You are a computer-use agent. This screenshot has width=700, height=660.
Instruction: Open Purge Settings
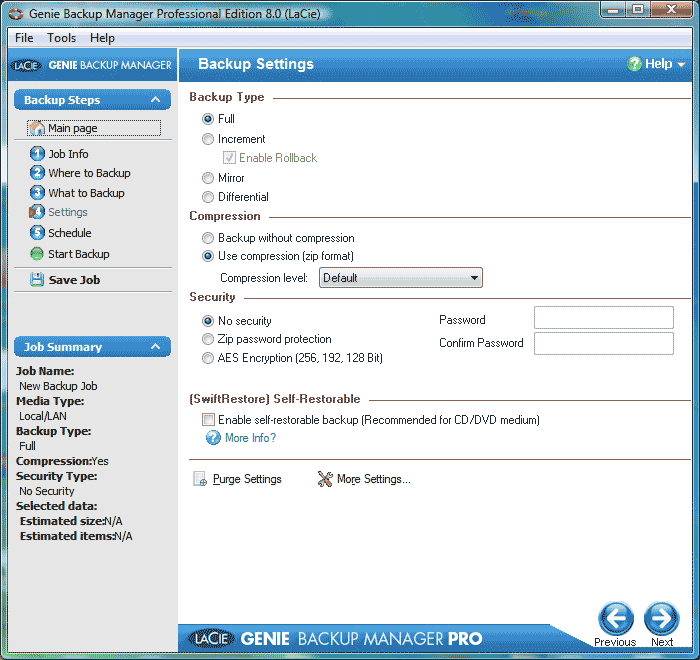pos(247,479)
